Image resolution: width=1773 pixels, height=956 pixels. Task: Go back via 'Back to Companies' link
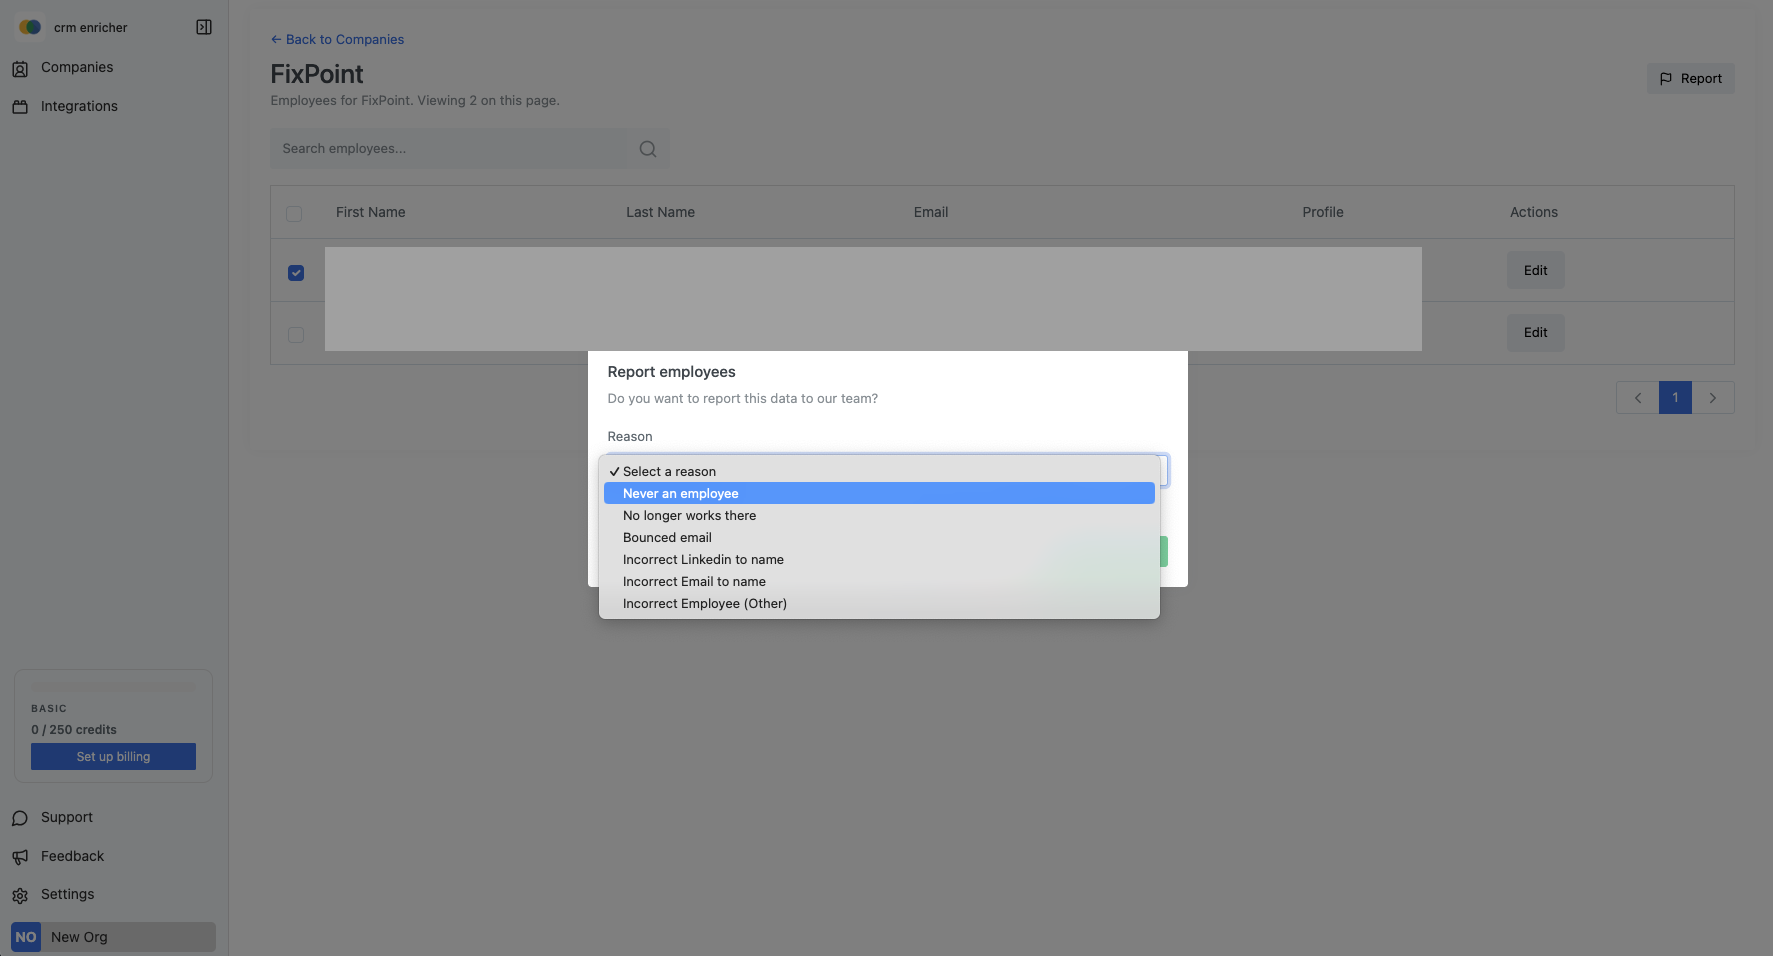337,39
